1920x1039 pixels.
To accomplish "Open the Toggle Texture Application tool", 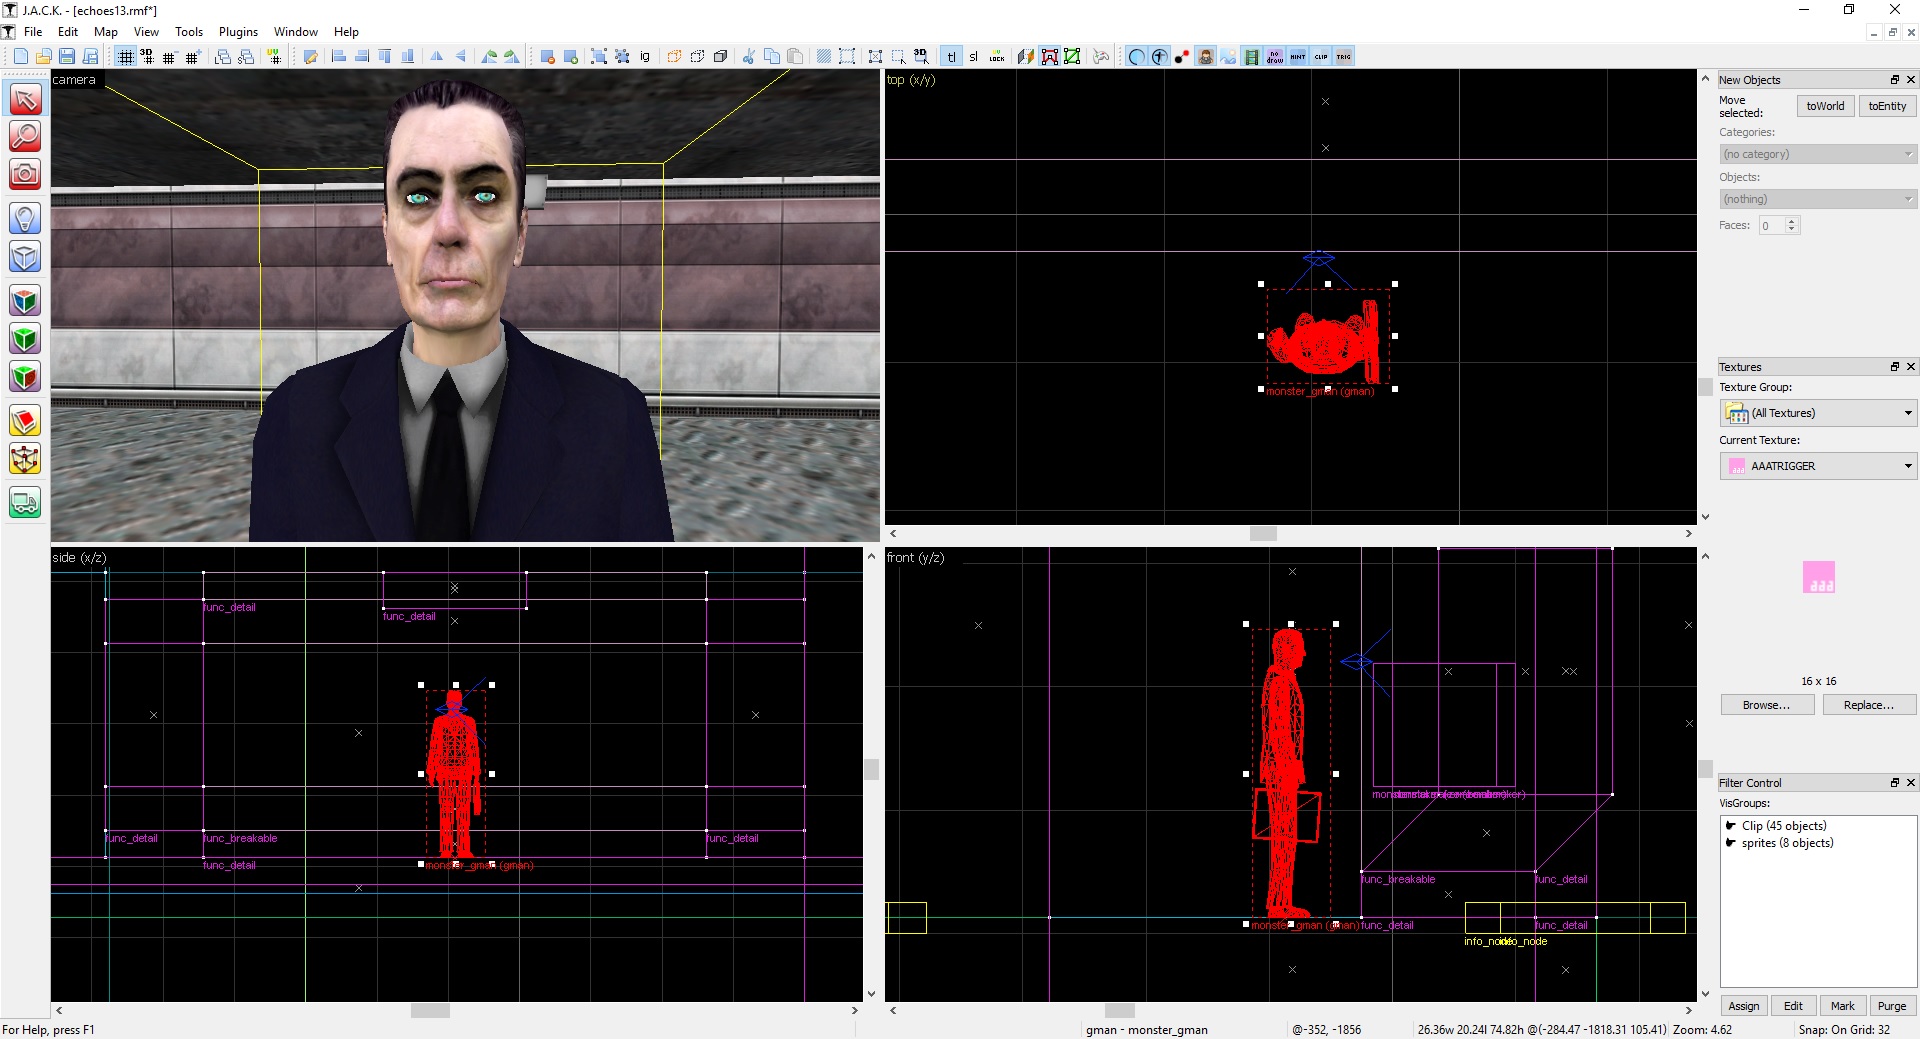I will pyautogui.click(x=25, y=301).
